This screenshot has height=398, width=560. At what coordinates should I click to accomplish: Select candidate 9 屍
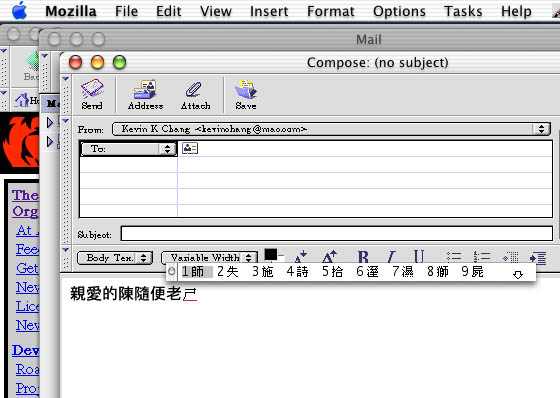(x=472, y=272)
